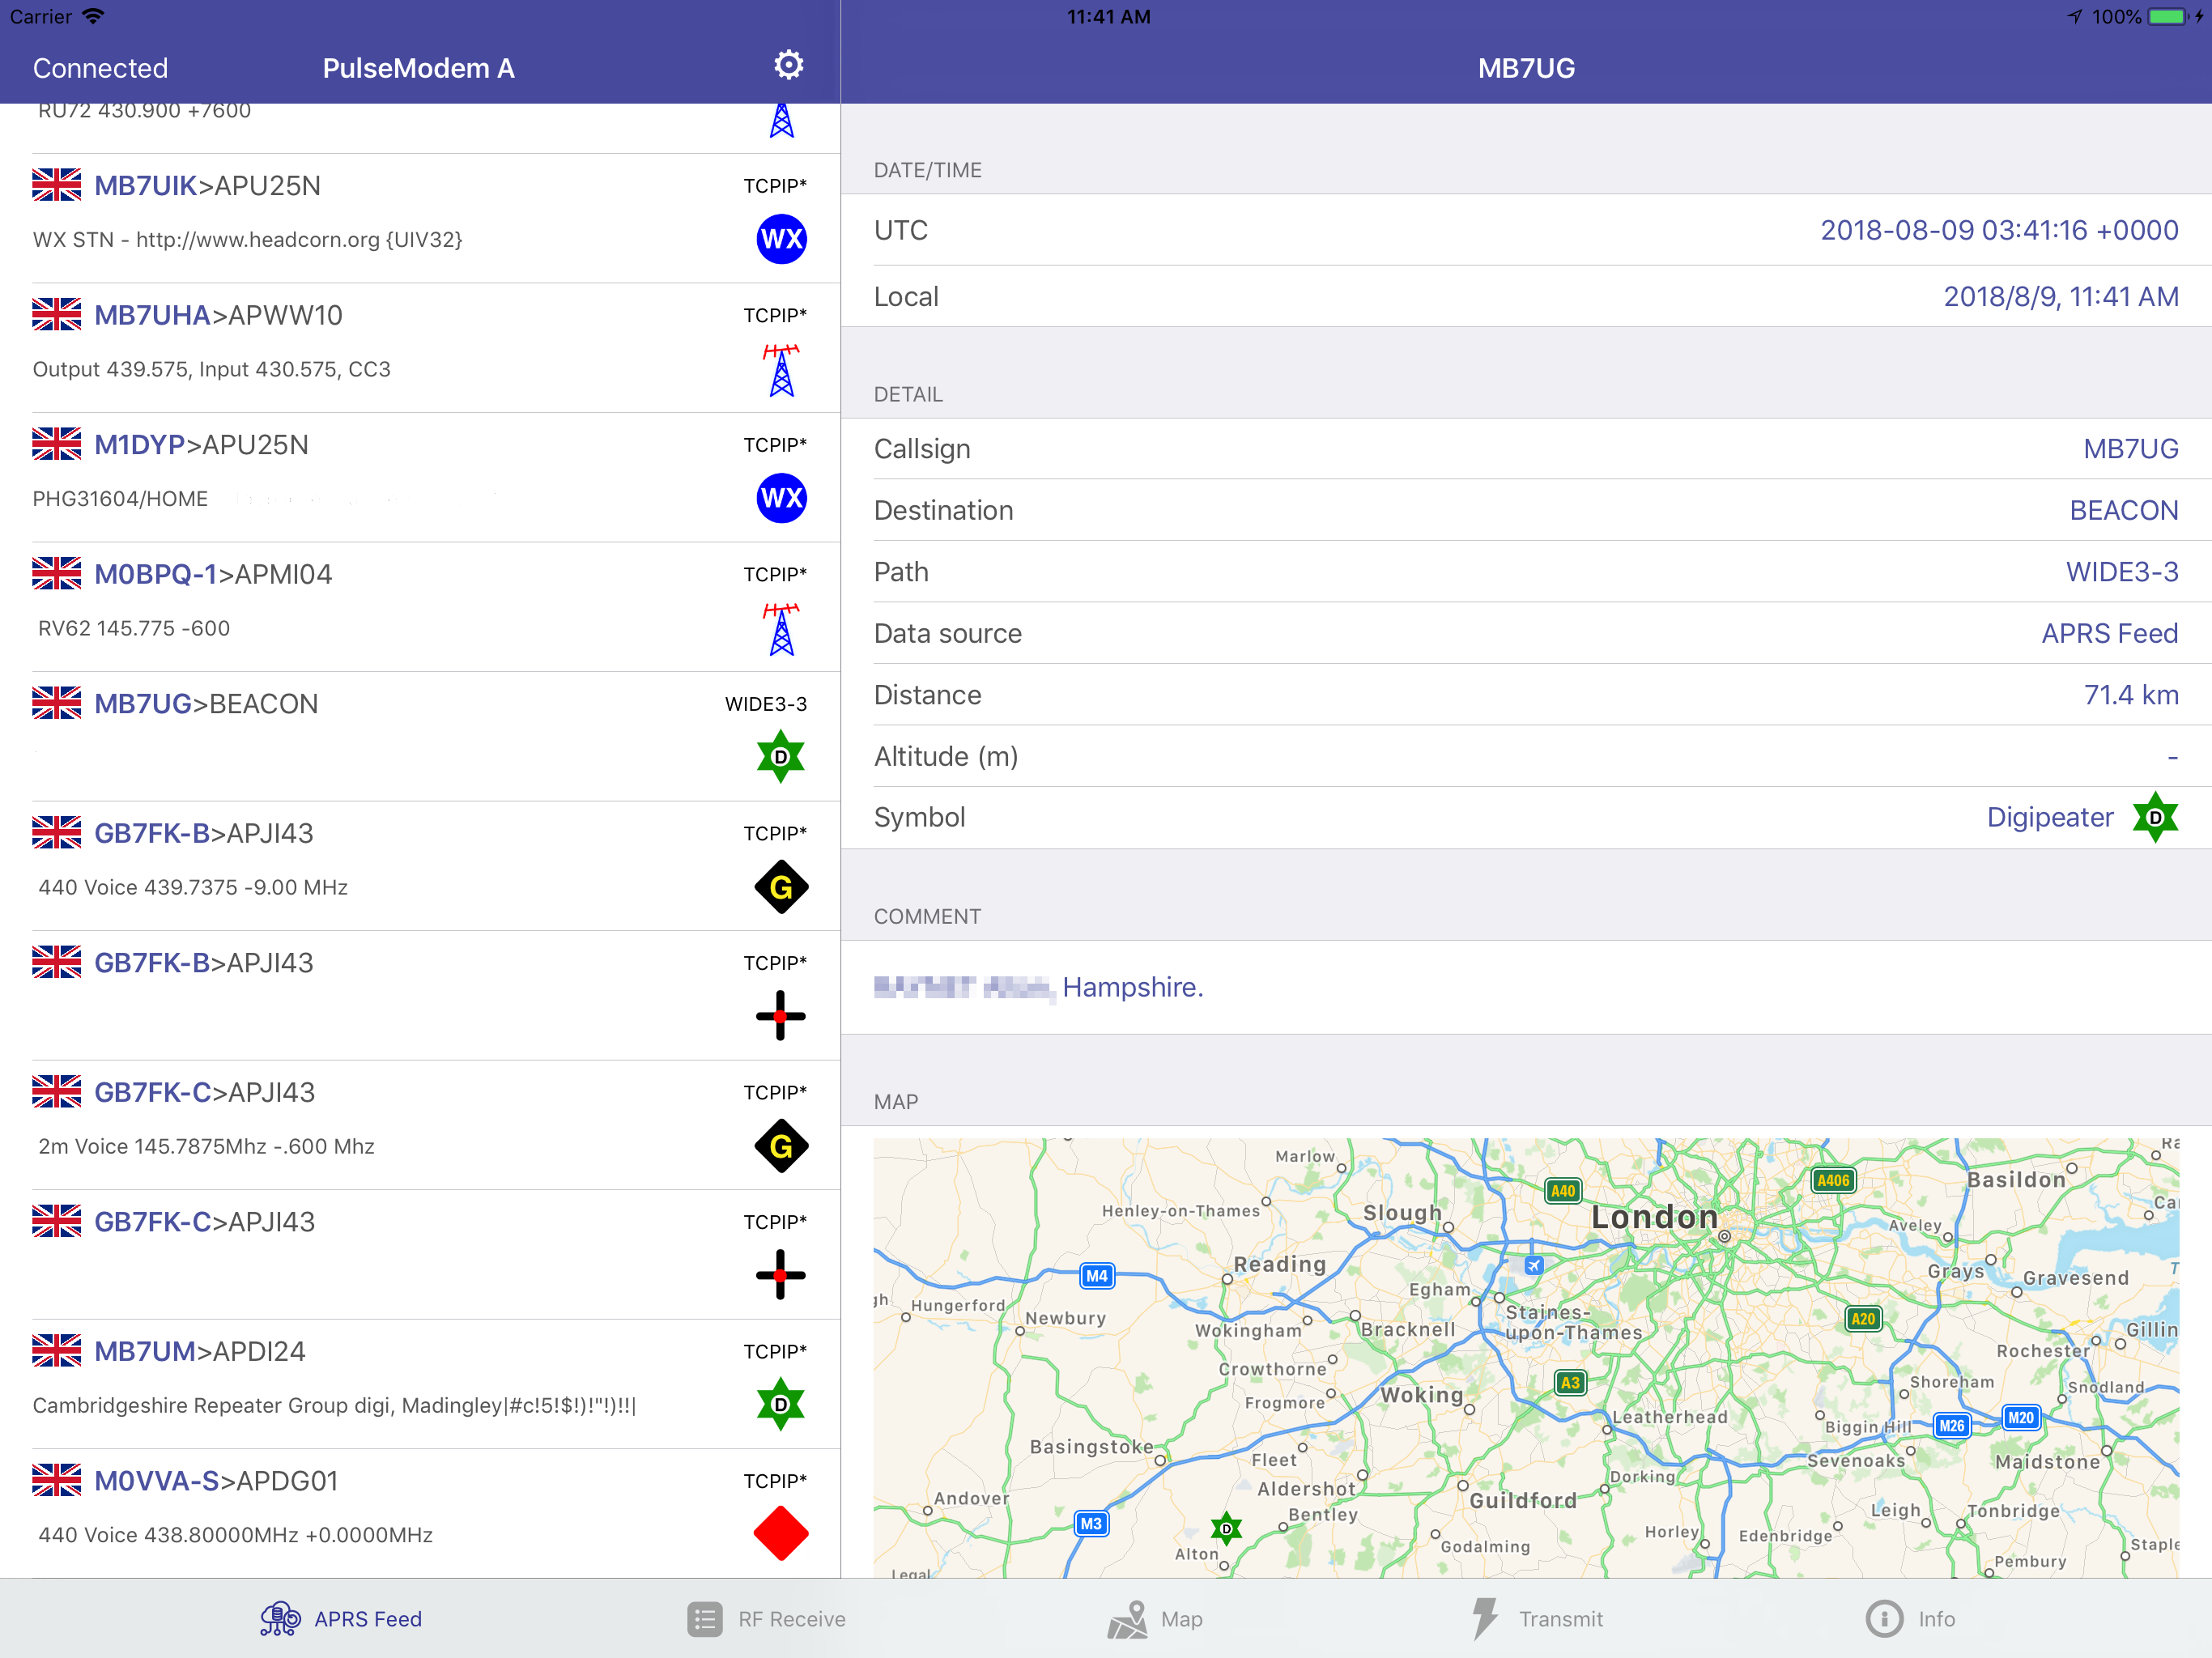Image resolution: width=2212 pixels, height=1658 pixels.
Task: Tap the Digipeater symbol row icon
Action: pyautogui.click(x=2155, y=818)
